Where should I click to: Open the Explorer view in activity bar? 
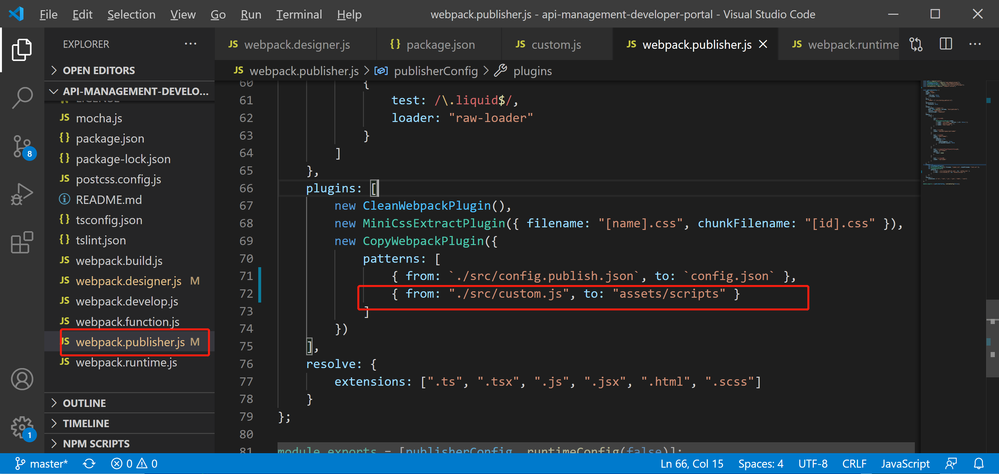tap(22, 50)
